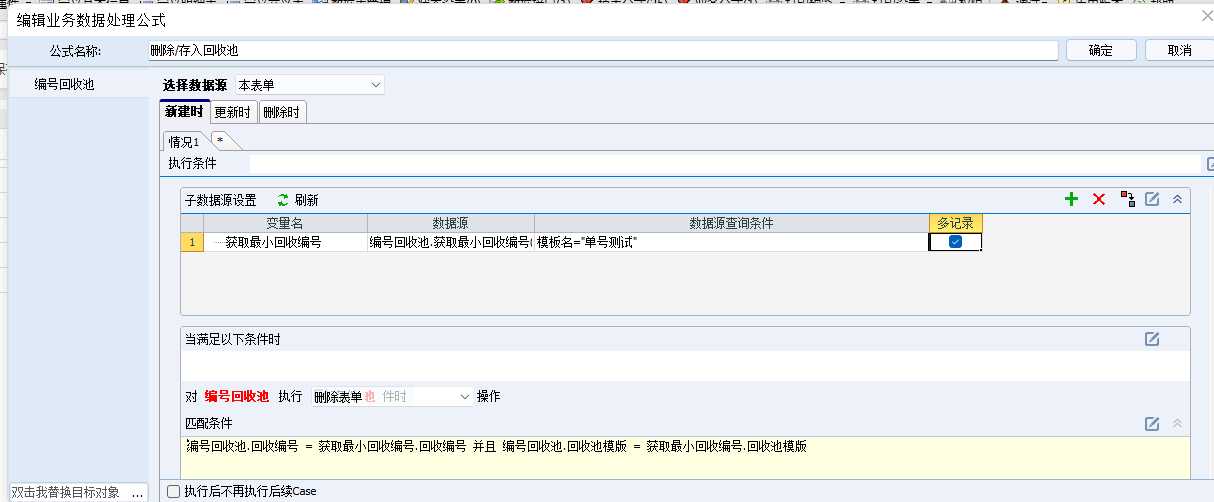This screenshot has height=502, width=1214.
Task: Click the 确定 button
Action: click(1101, 50)
